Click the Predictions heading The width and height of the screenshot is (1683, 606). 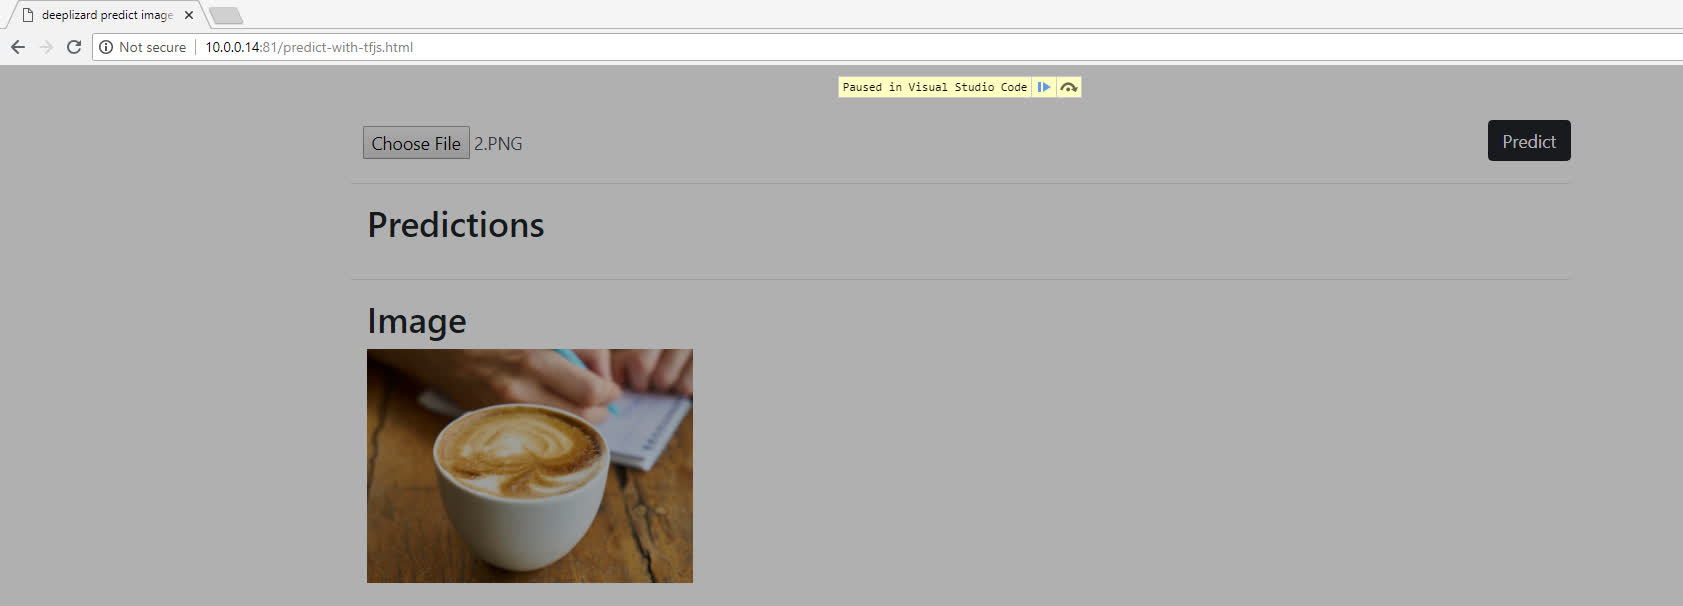456,225
